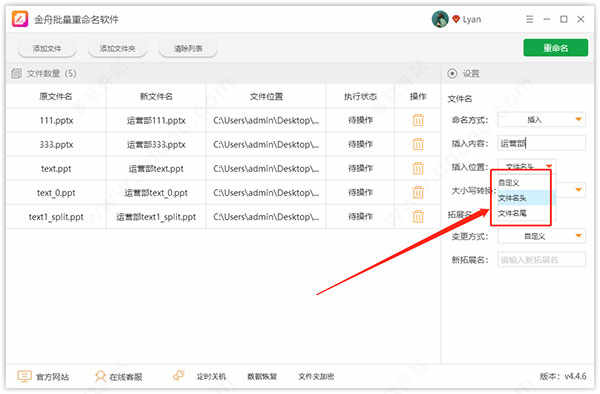Open the 大小写转换 dropdown arrow
600x394 pixels.
point(578,190)
